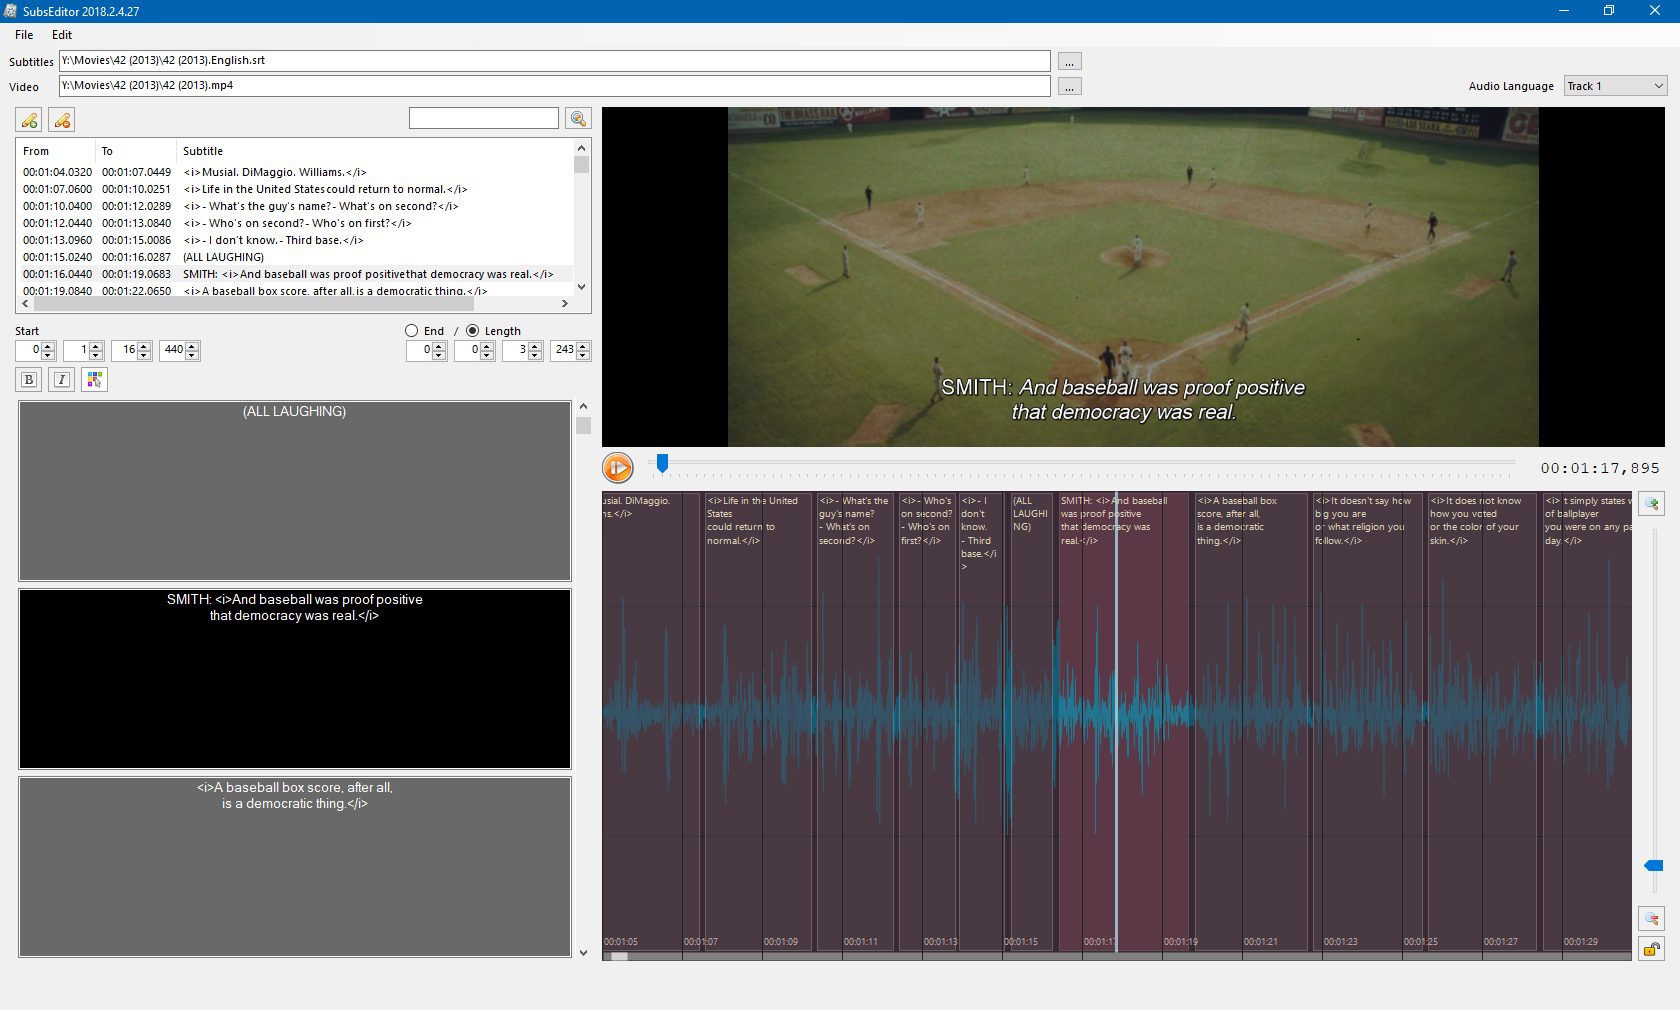Click the SubsEditor application icon in title bar
This screenshot has width=1680, height=1010.
(10, 11)
